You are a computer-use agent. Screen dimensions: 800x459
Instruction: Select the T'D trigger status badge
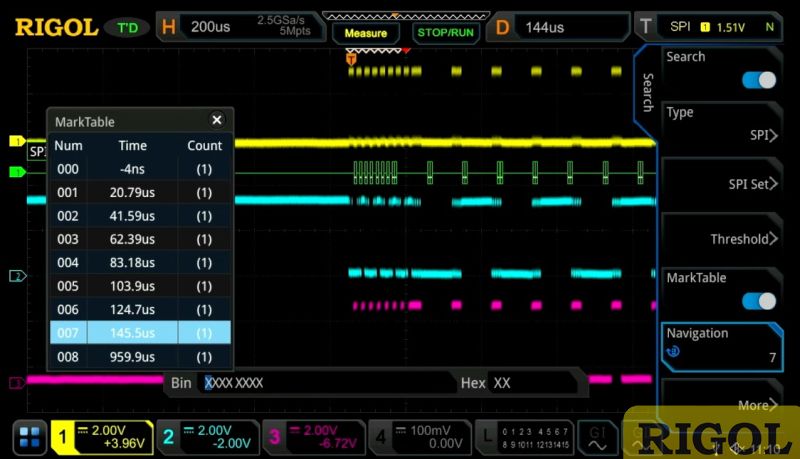128,28
